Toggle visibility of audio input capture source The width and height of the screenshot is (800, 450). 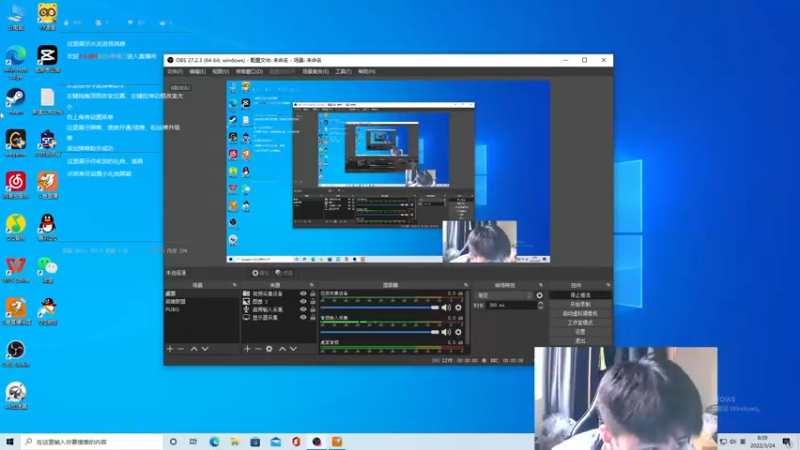[303, 309]
